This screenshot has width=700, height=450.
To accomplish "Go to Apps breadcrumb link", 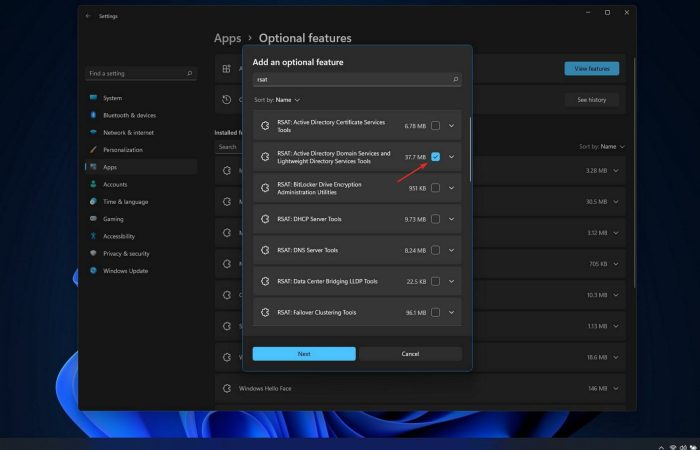I will [x=227, y=38].
